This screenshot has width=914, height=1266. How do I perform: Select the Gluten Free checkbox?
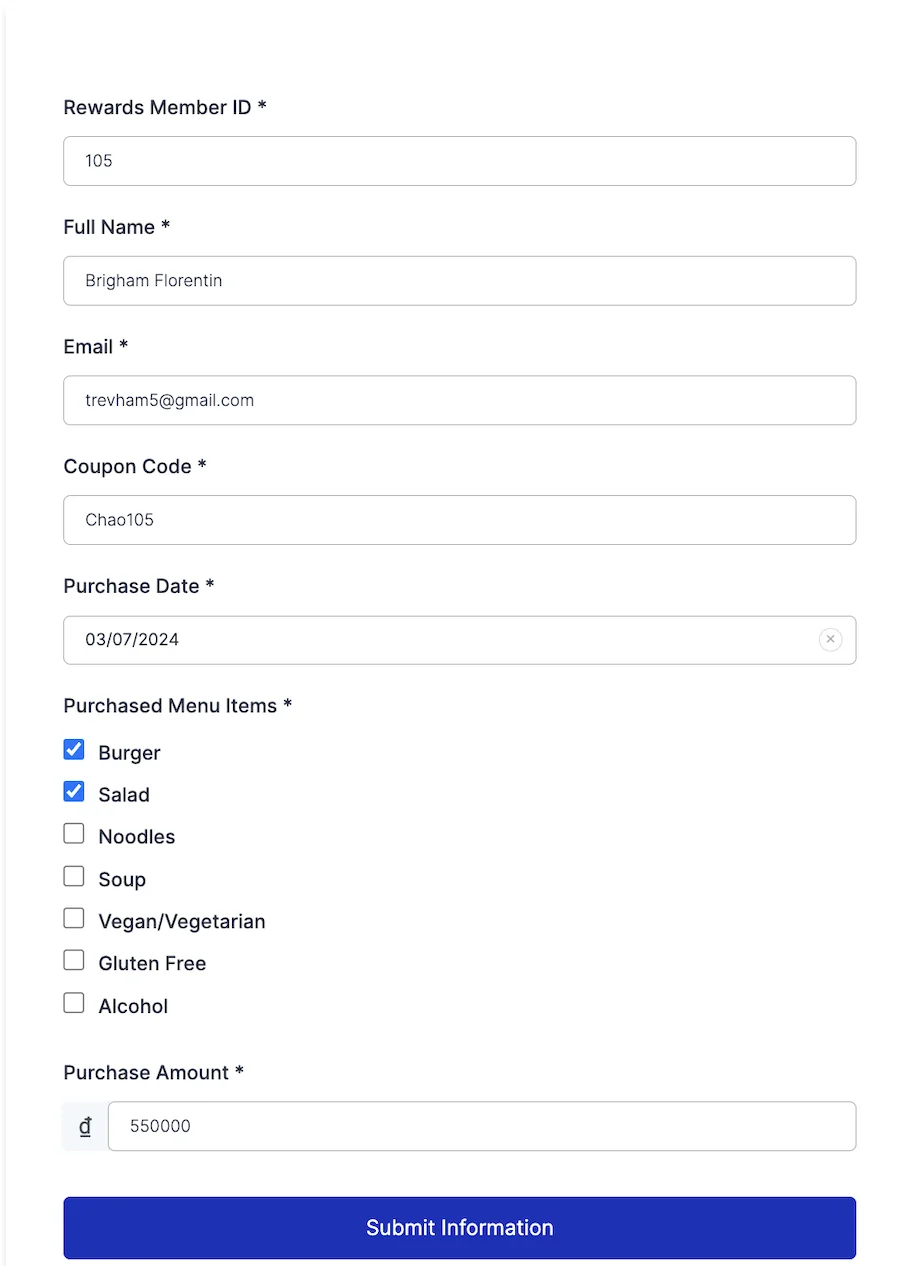tap(74, 961)
